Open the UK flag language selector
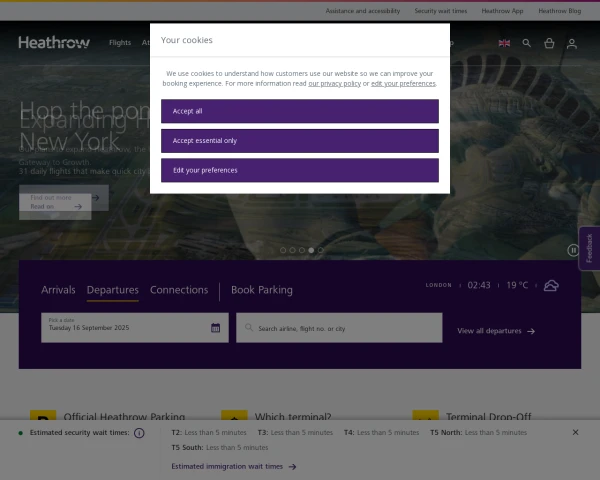 pyautogui.click(x=504, y=43)
